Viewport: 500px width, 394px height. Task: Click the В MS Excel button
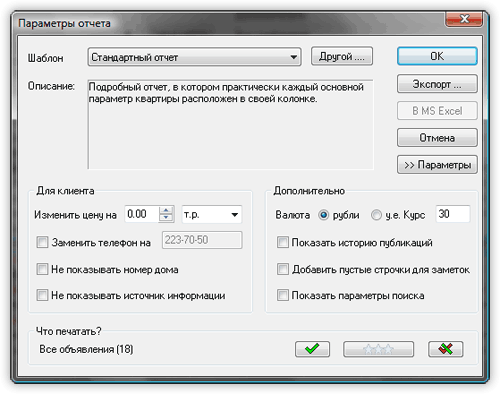click(437, 111)
